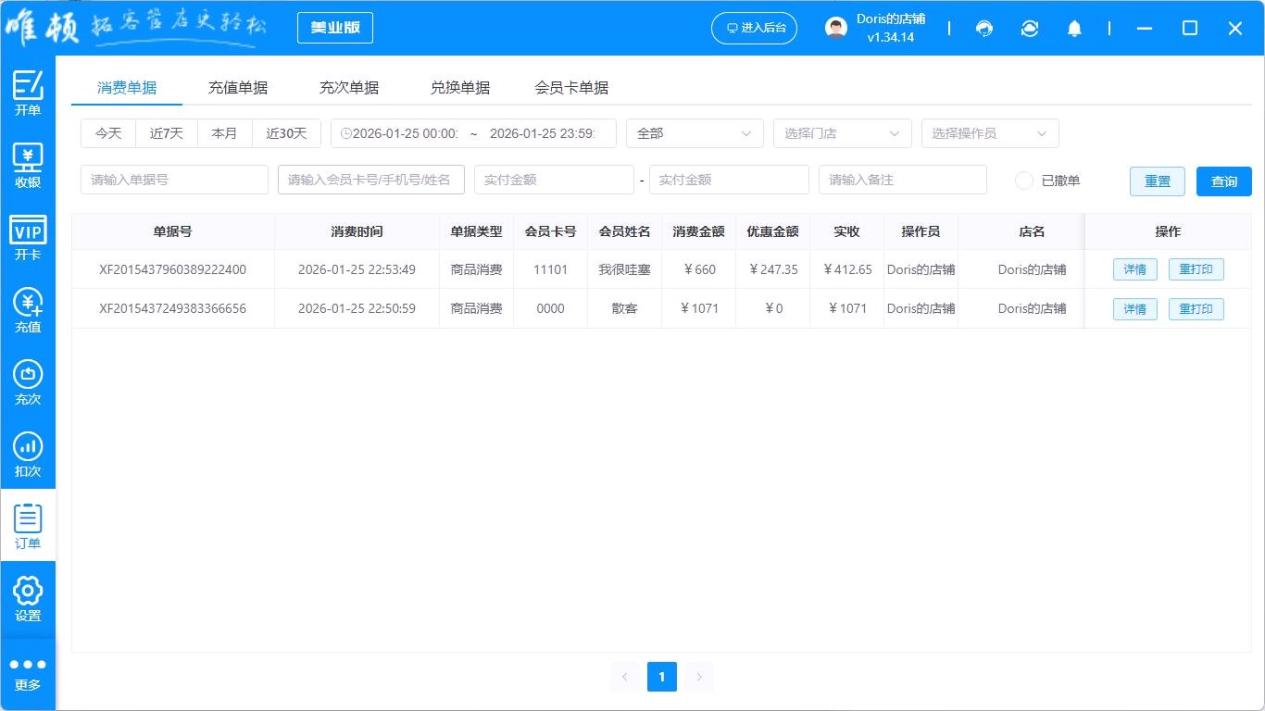1265x711 pixels.
Task: Expand the 选择操作员 operator dropdown
Action: (990, 133)
